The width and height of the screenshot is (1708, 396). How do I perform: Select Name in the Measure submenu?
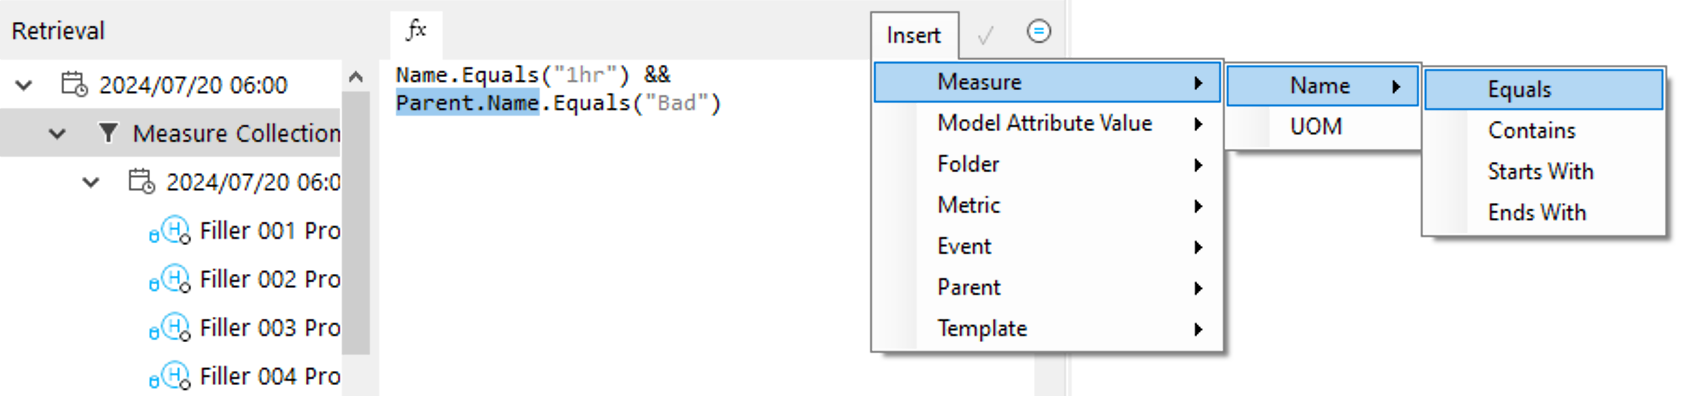[1322, 86]
